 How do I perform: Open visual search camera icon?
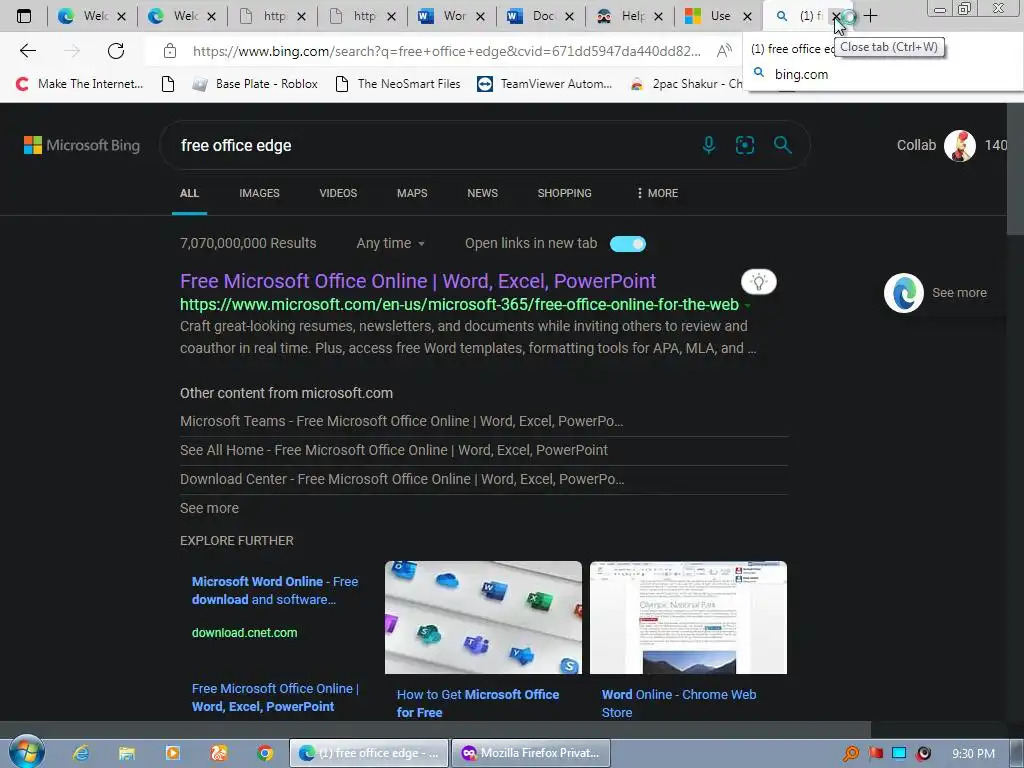[x=744, y=145]
